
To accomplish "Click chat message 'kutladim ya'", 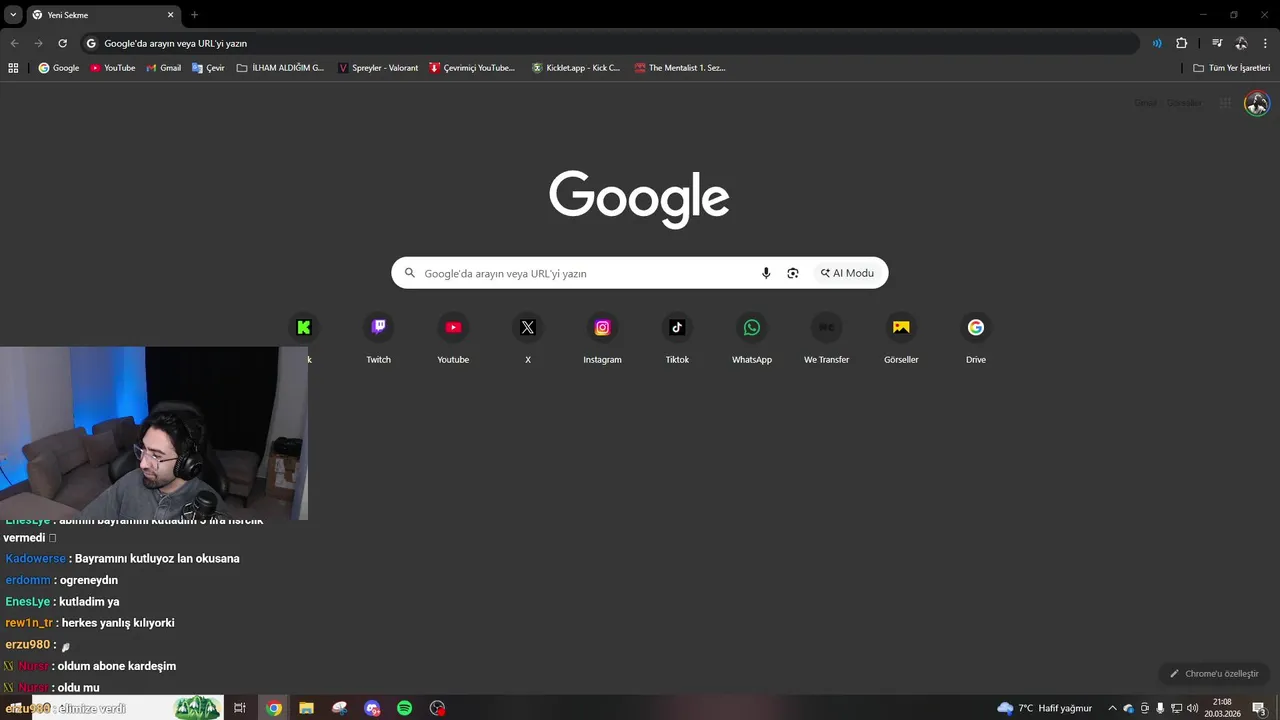I will click(89, 602).
